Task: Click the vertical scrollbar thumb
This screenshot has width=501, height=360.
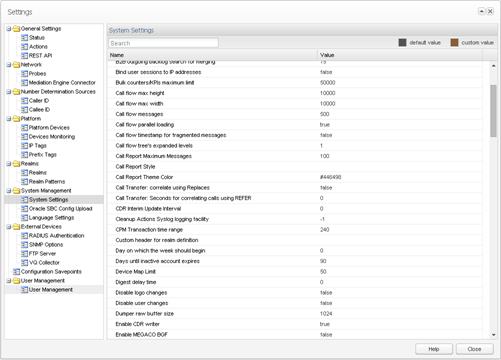Action: [x=493, y=111]
